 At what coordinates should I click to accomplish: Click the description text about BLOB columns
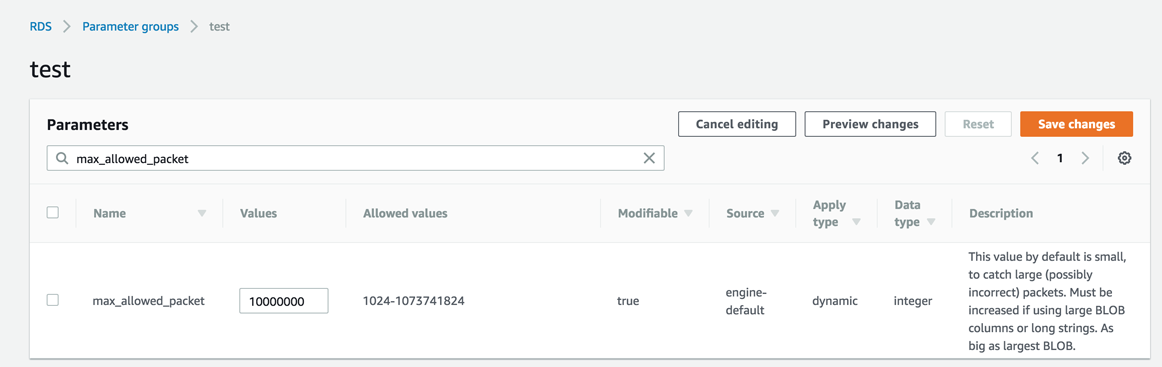(1048, 301)
